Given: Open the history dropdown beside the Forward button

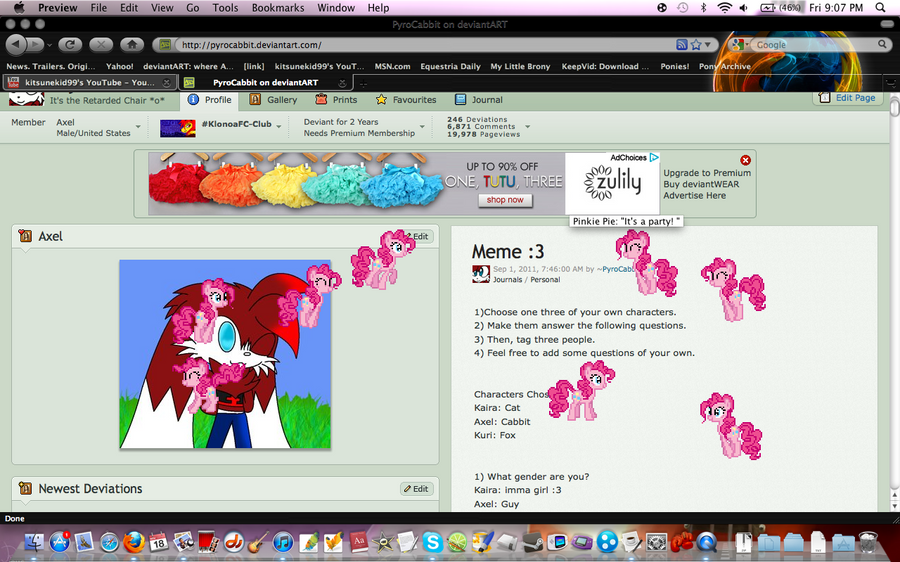Looking at the screenshot, I should pos(49,45).
